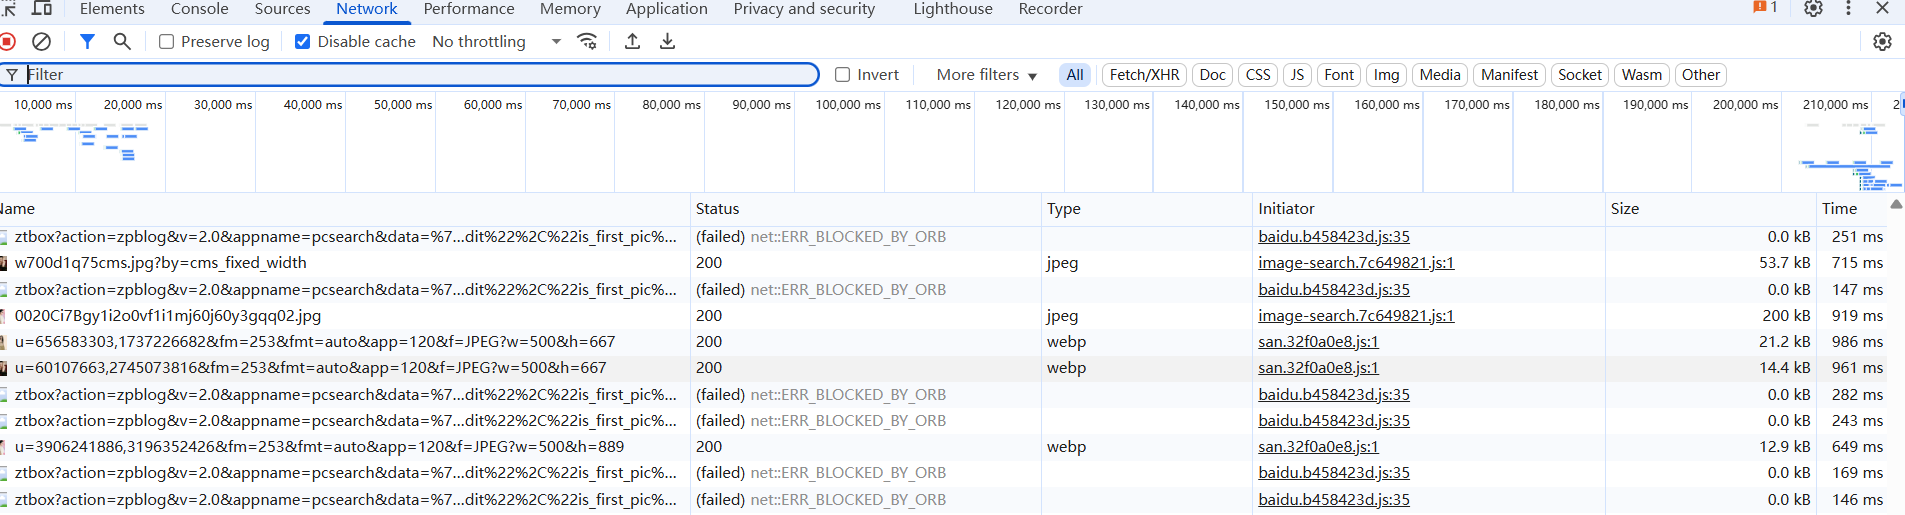Open the Performance tab
This screenshot has width=1905, height=515.
[469, 9]
